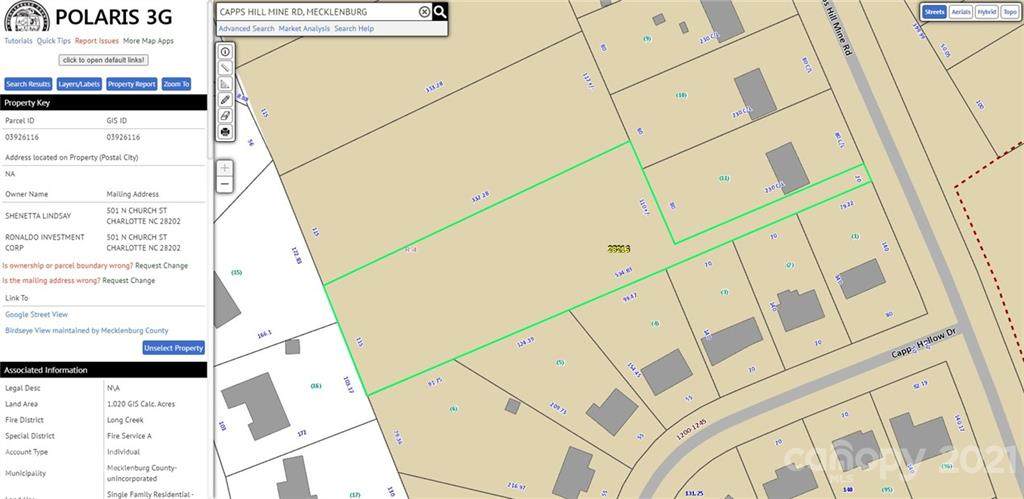This screenshot has height=499, width=1024.
Task: Click parcel number (15) on the map
Action: tap(236, 272)
